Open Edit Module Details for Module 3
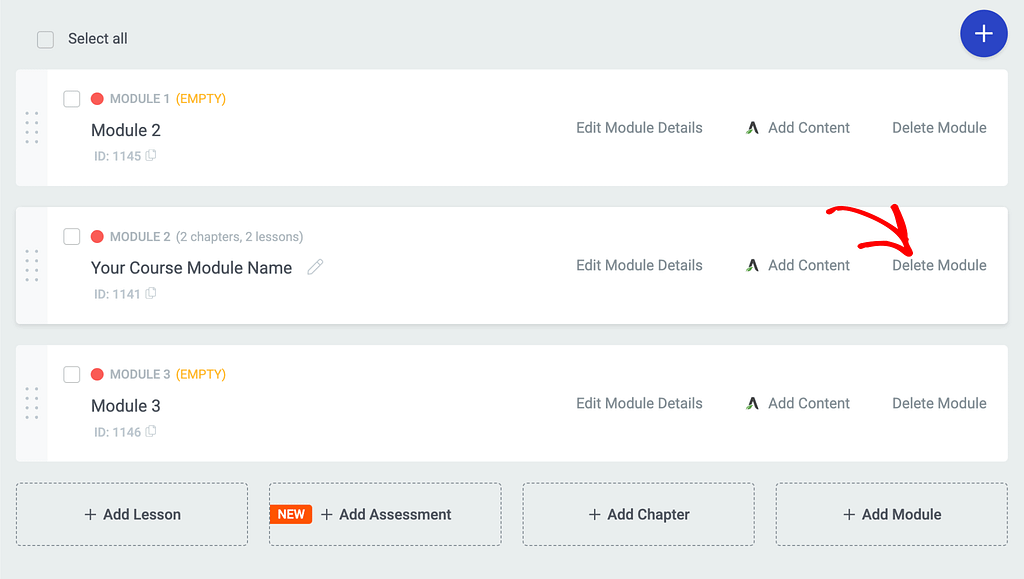Viewport: 1024px width, 579px height. pyautogui.click(x=639, y=403)
